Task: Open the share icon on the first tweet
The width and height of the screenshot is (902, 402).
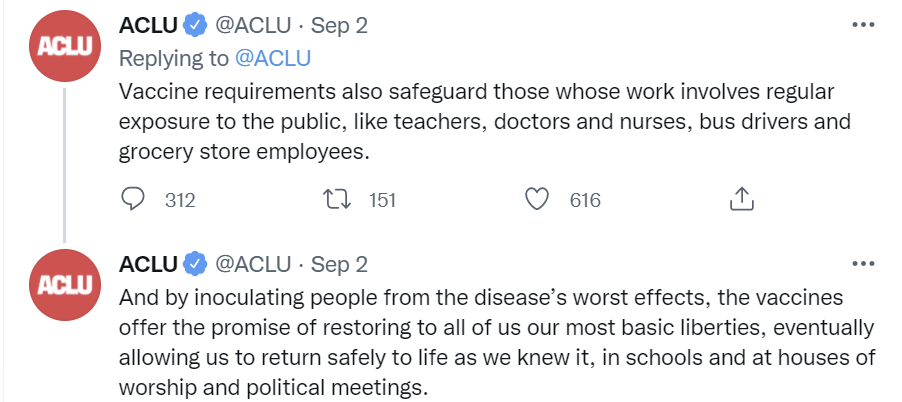Action: [x=742, y=199]
